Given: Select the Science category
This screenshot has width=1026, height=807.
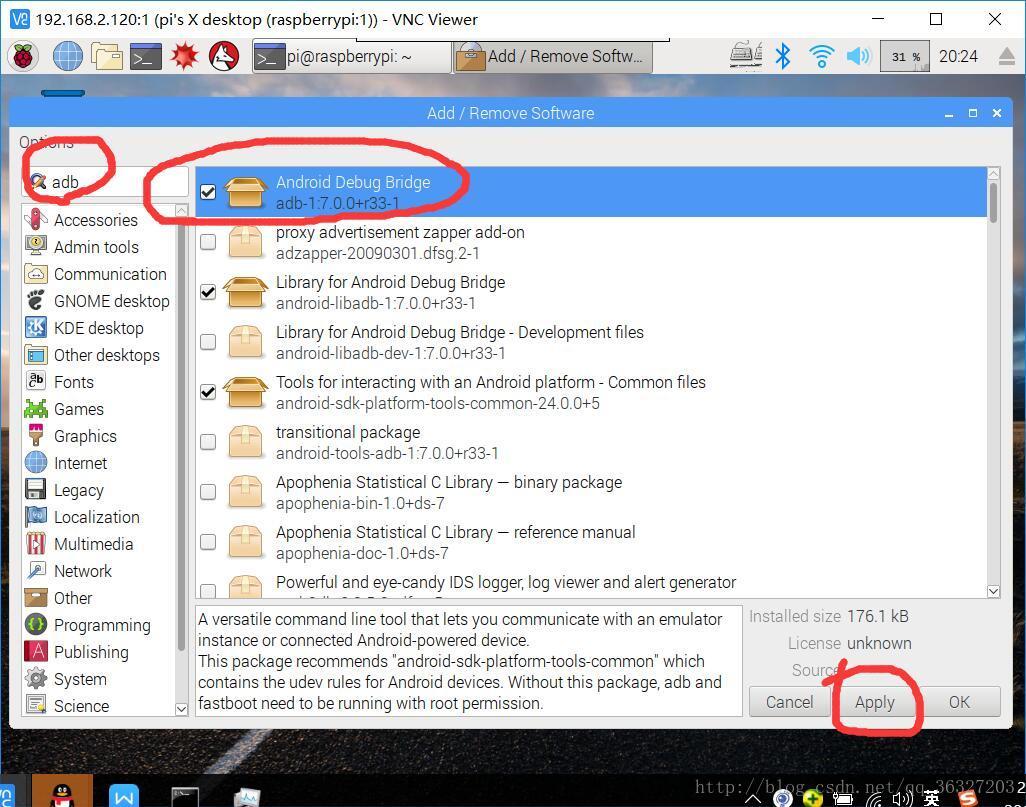Looking at the screenshot, I should (98, 706).
